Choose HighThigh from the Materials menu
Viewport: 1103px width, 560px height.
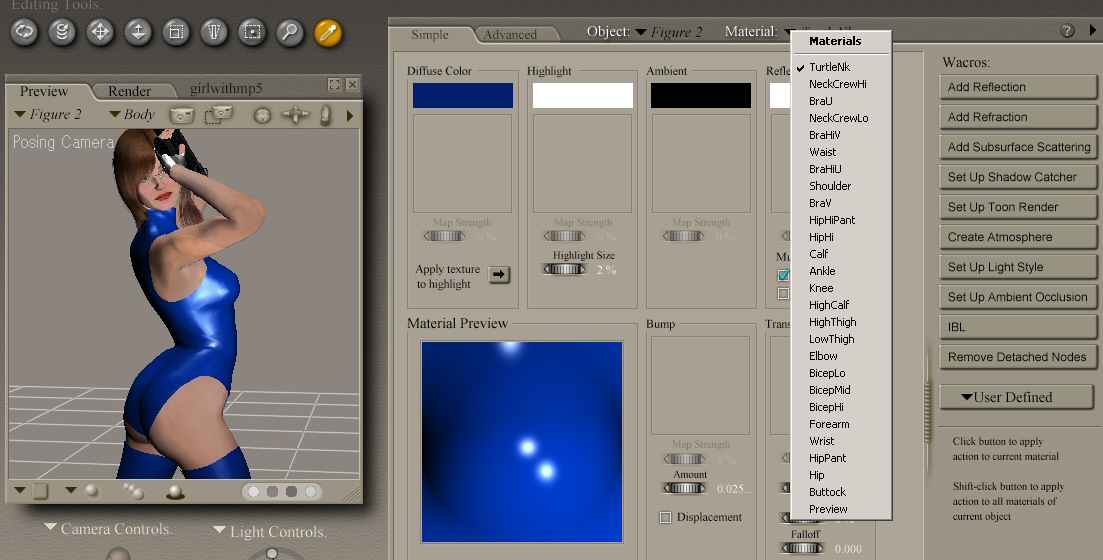(x=832, y=322)
